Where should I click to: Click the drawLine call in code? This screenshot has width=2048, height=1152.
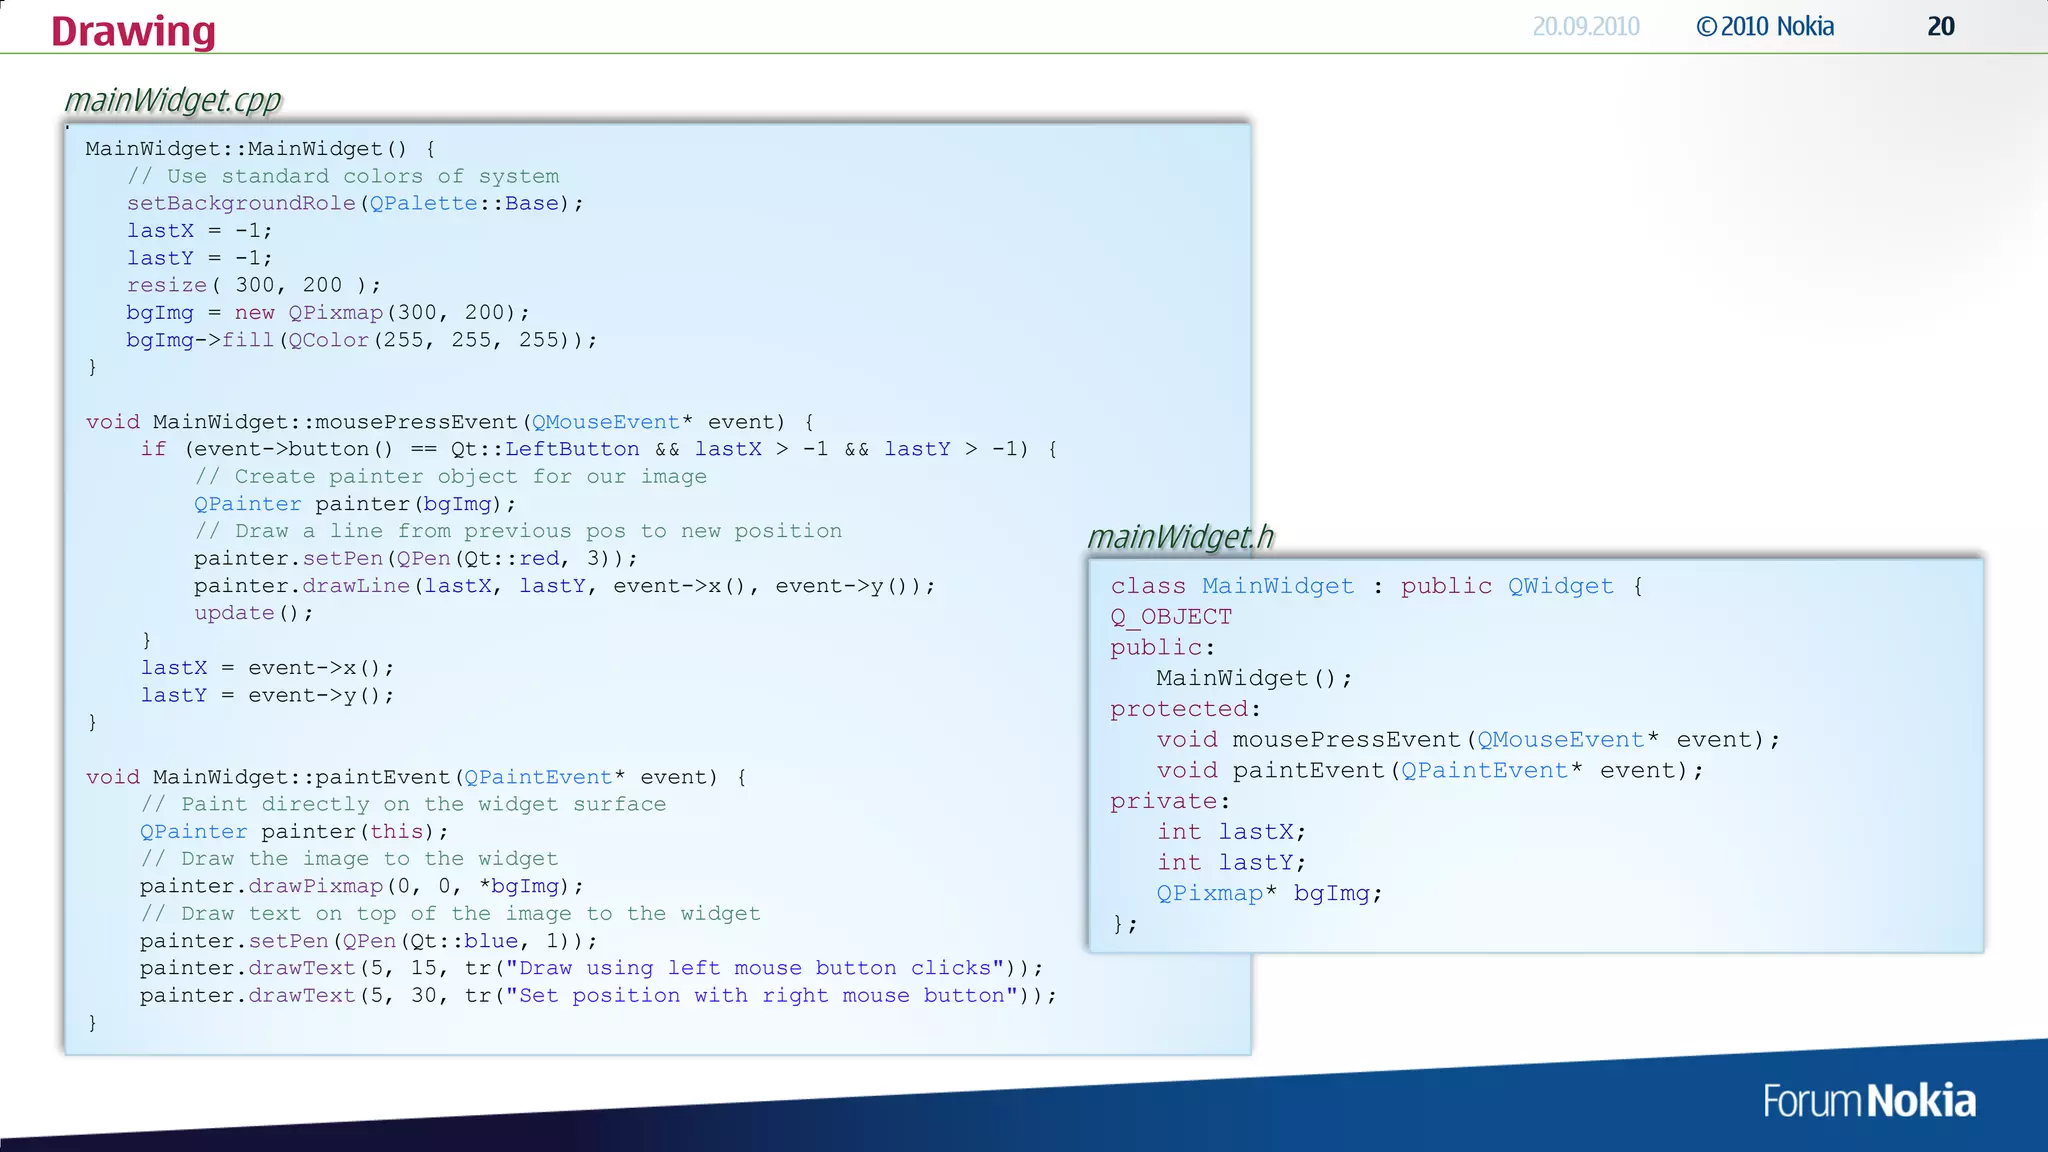pos(356,586)
